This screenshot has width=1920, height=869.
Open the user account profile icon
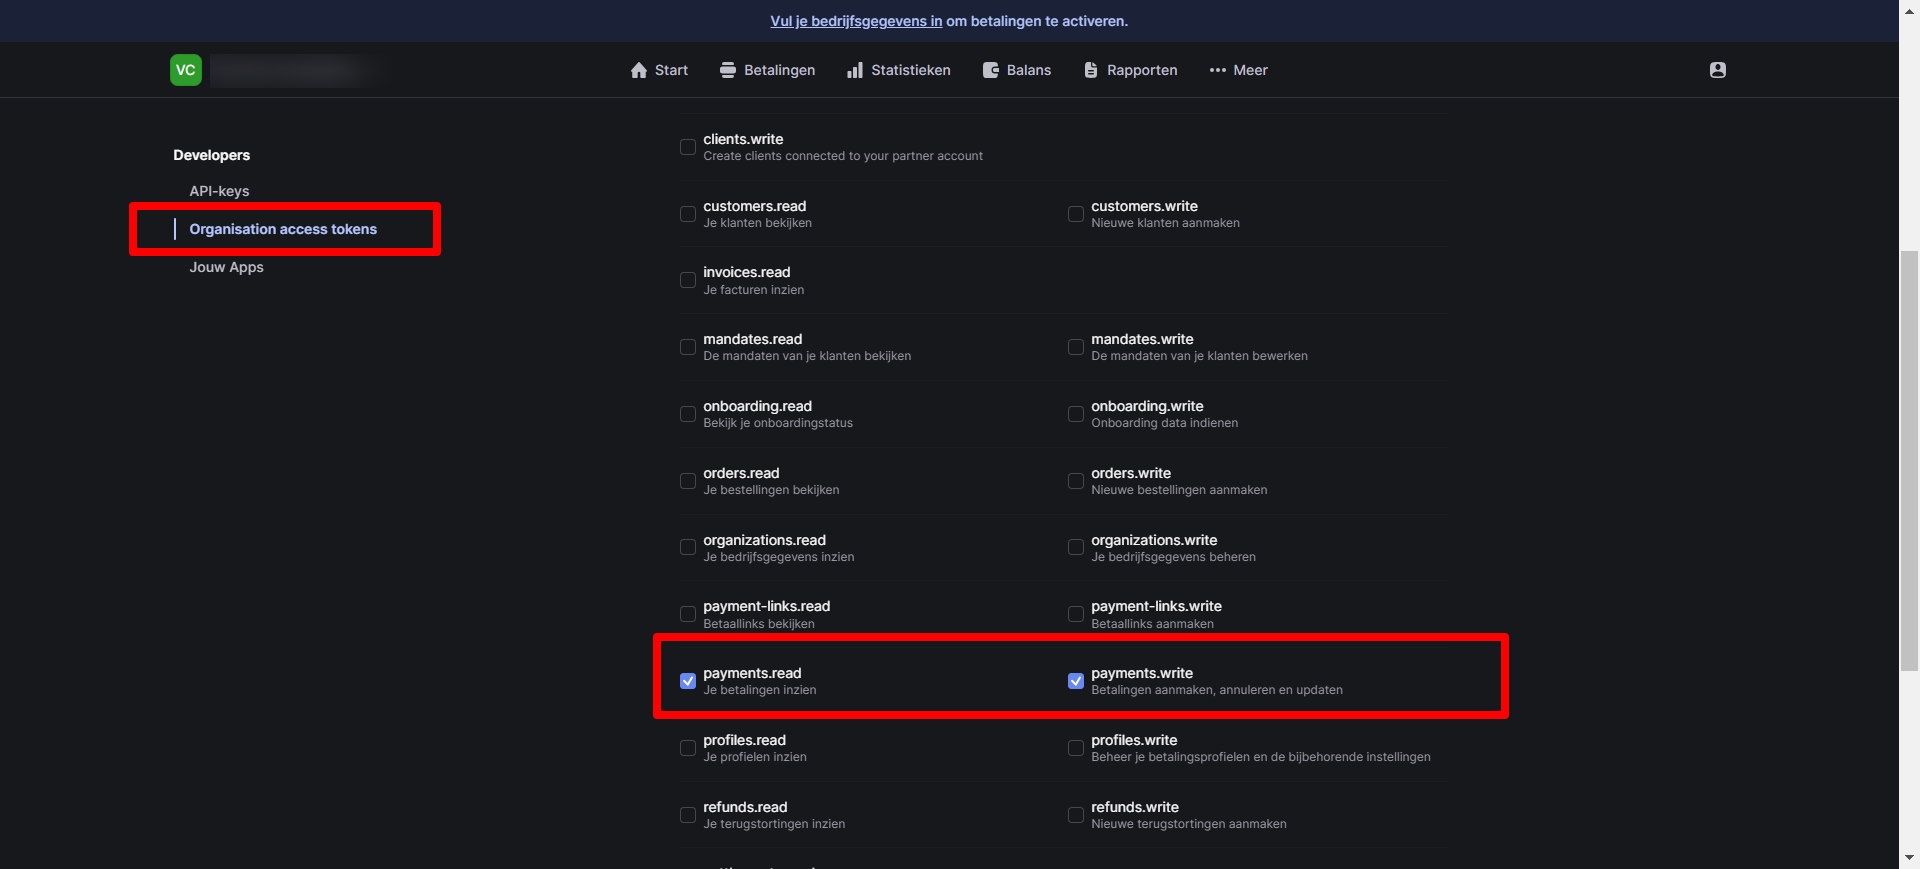[x=1718, y=70]
